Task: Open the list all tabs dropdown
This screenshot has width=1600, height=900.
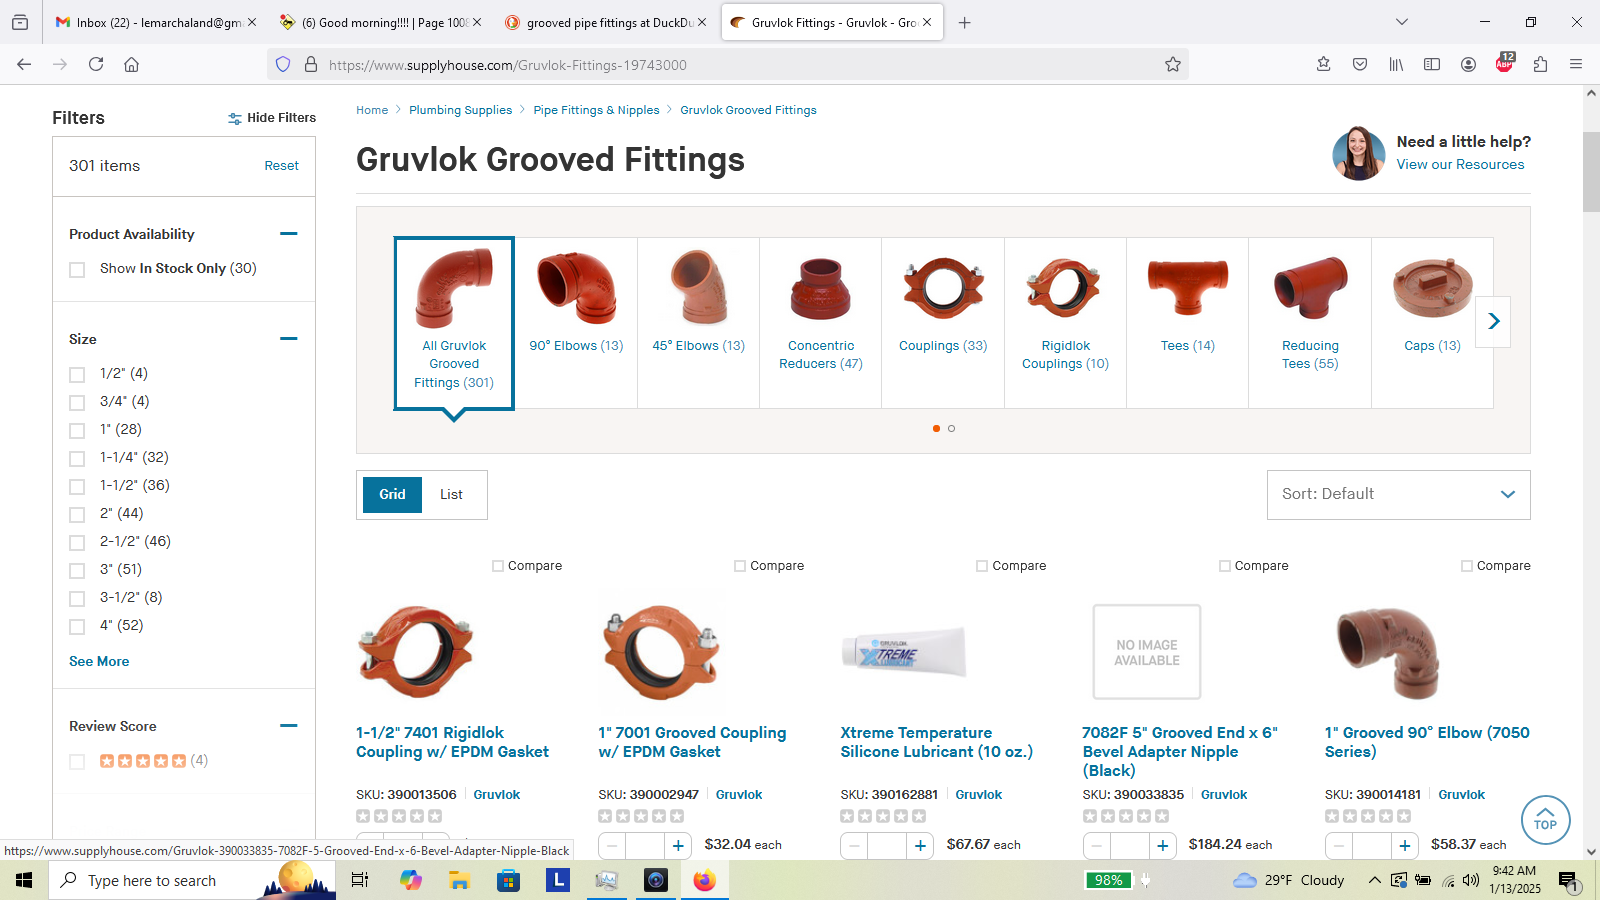Action: point(1402,22)
